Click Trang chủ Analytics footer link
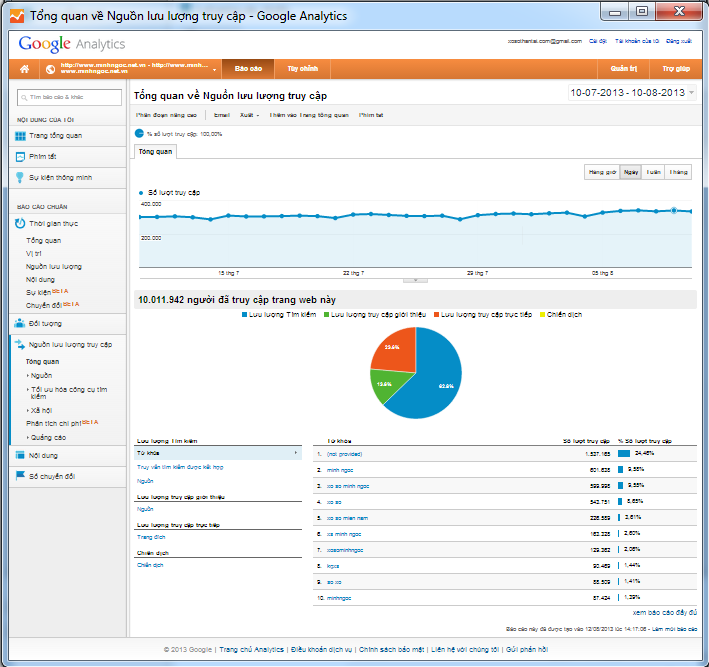Viewport: 709px width, 667px height. [x=251, y=649]
